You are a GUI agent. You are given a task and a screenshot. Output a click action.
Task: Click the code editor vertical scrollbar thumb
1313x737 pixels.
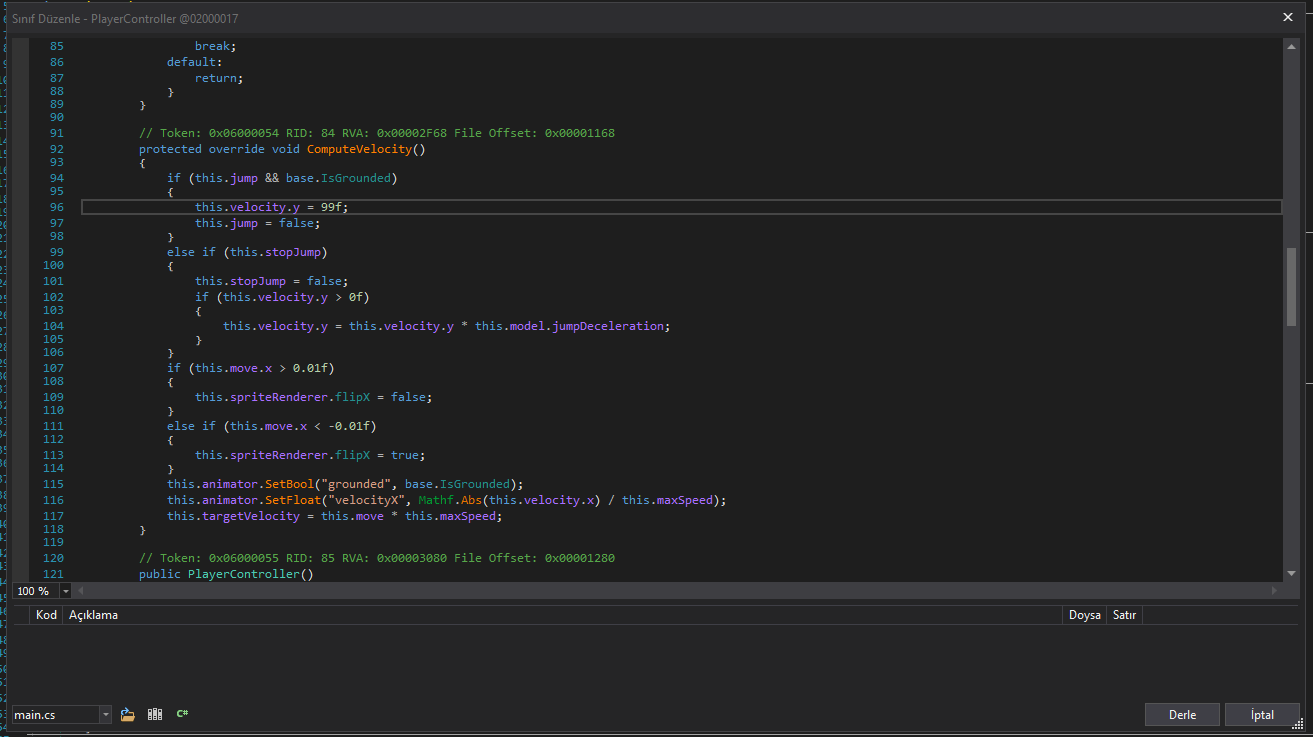[x=1292, y=285]
